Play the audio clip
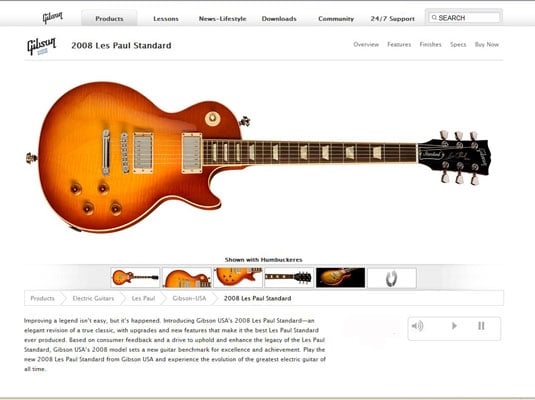The height and width of the screenshot is (400, 535). point(454,326)
